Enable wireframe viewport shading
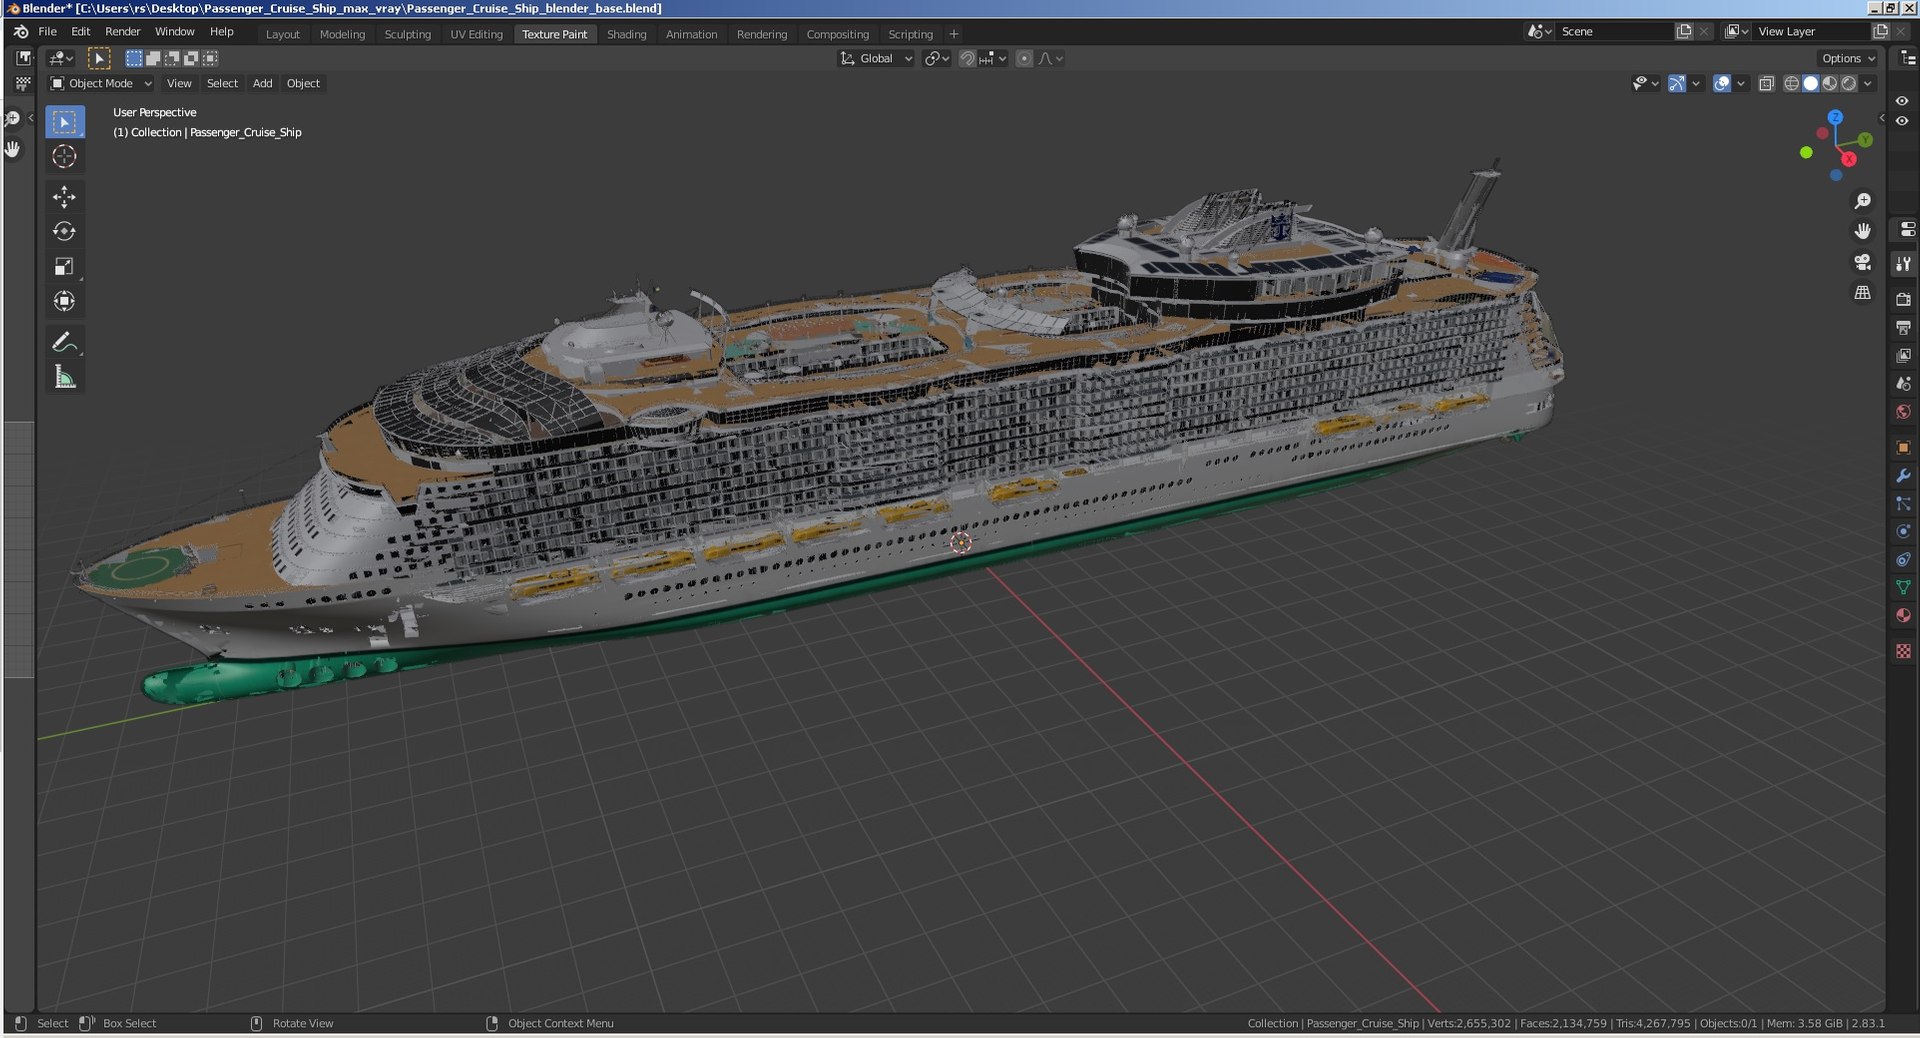 [1792, 84]
